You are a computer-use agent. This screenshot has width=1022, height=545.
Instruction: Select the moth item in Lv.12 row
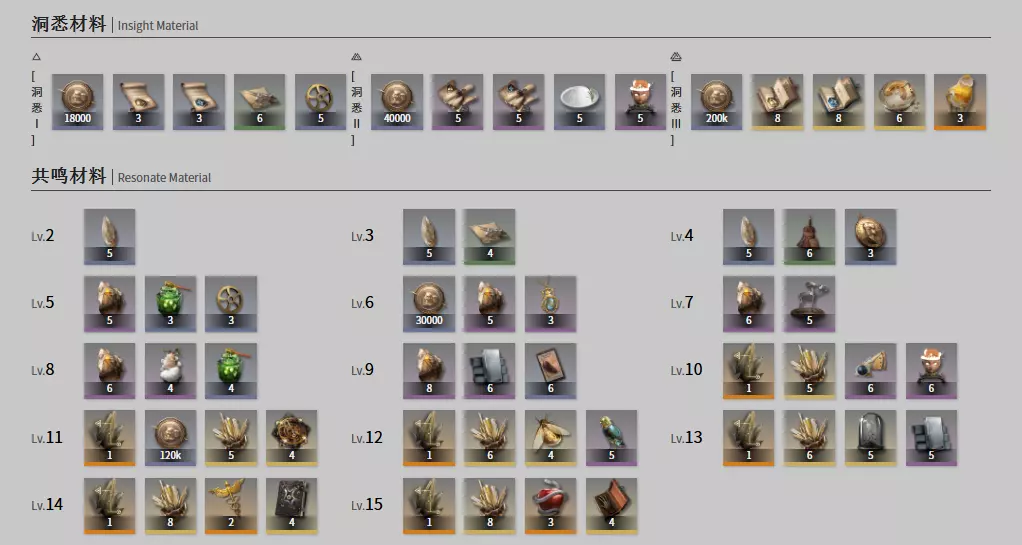pos(550,438)
